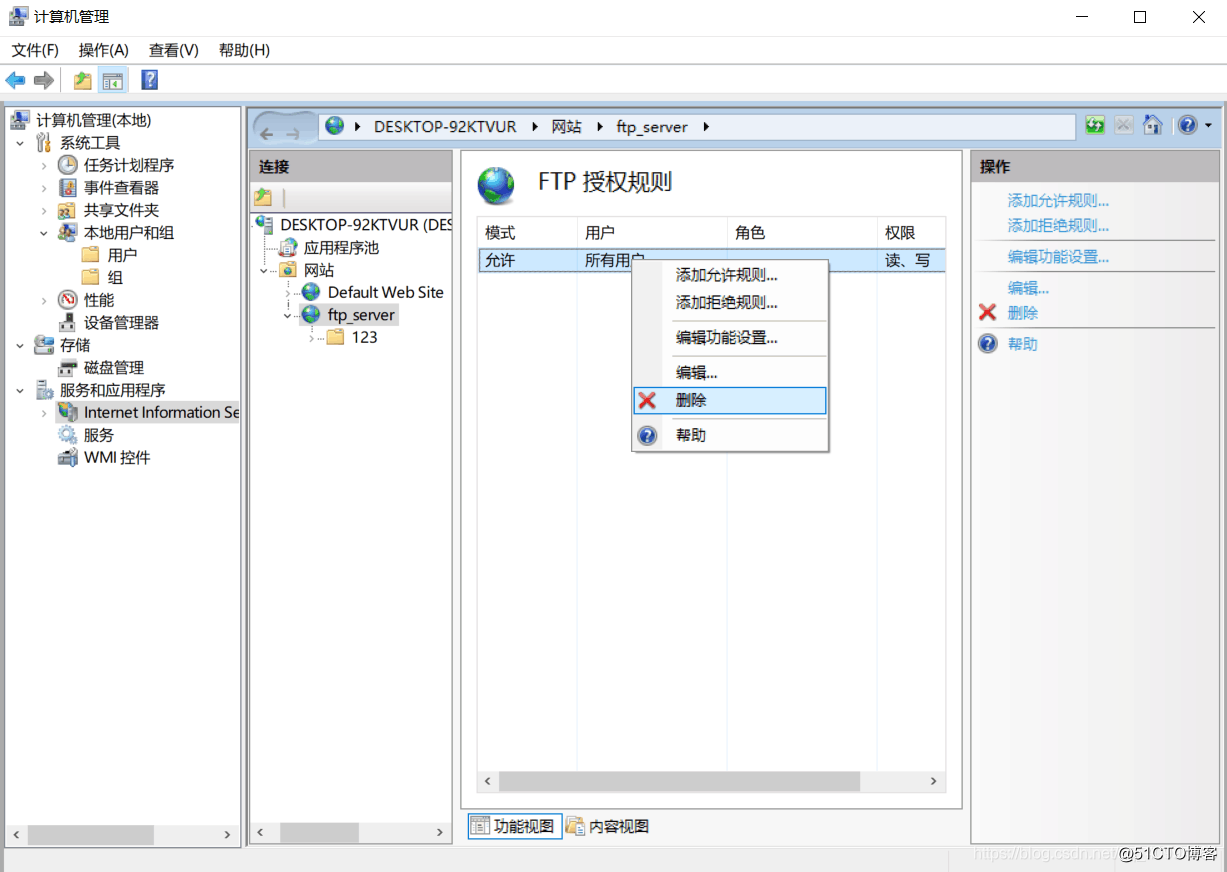Image resolution: width=1227 pixels, height=872 pixels.
Task: Click 添加拒绝规则 link in 操作 panel
Action: pos(1058,226)
